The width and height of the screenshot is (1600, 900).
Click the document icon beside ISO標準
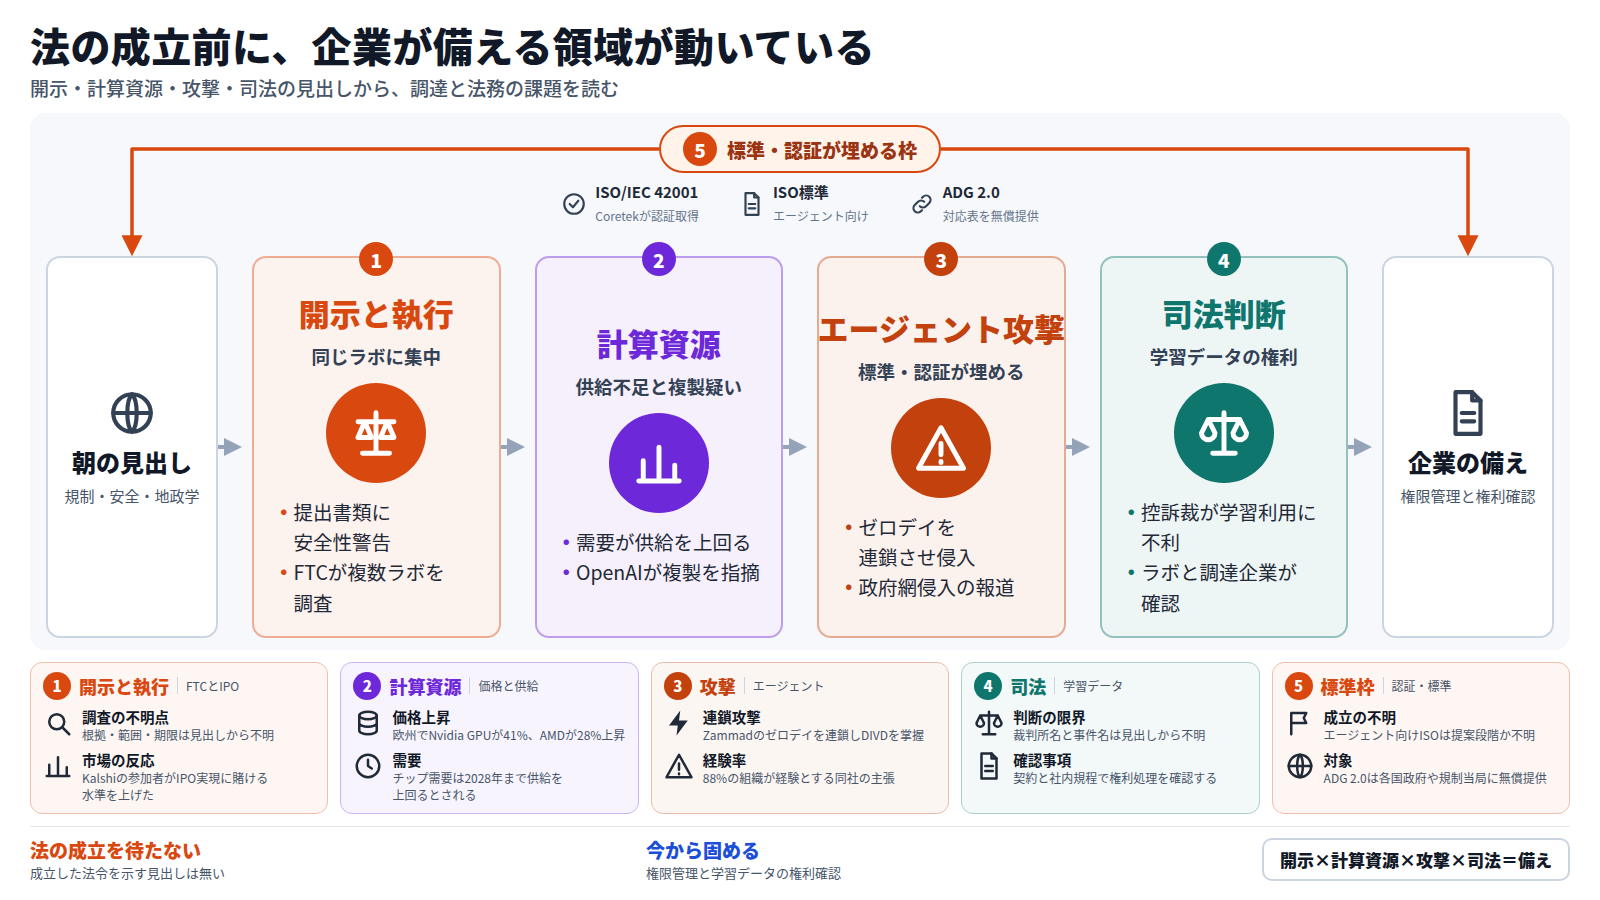(x=752, y=204)
